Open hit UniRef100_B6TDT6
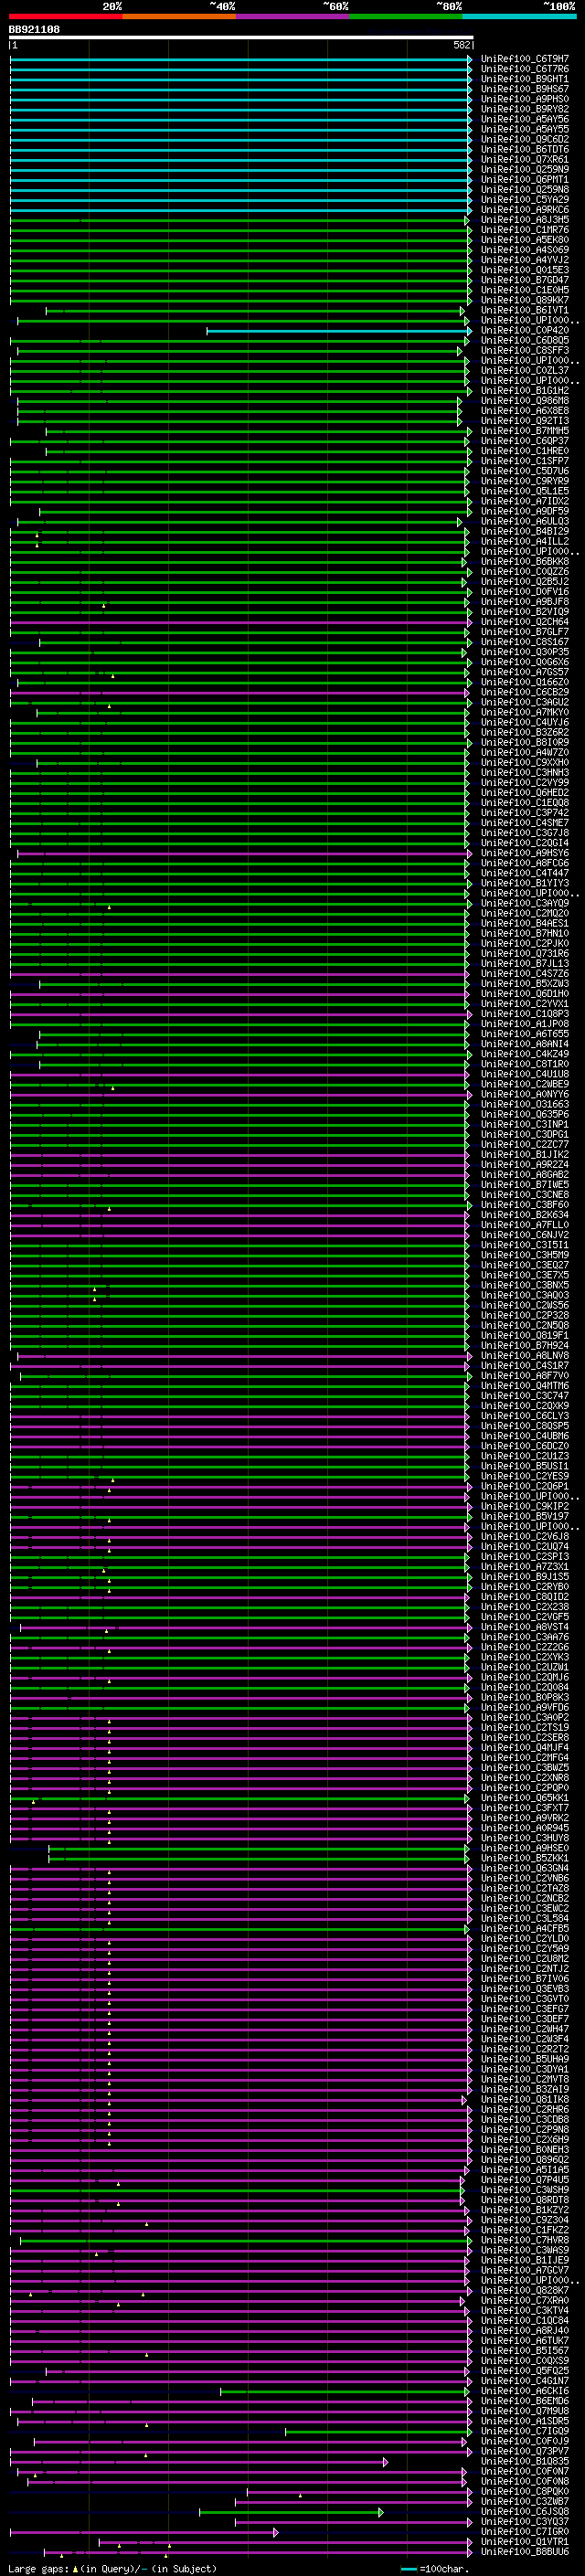 (x=525, y=149)
